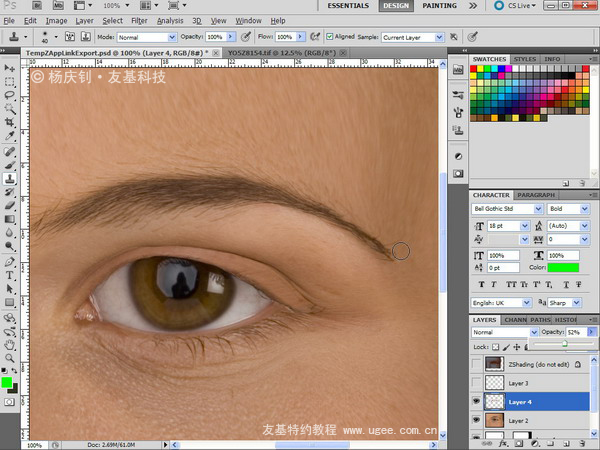Open the CS Live menu button
This screenshot has width=600, height=450.
point(515,5)
